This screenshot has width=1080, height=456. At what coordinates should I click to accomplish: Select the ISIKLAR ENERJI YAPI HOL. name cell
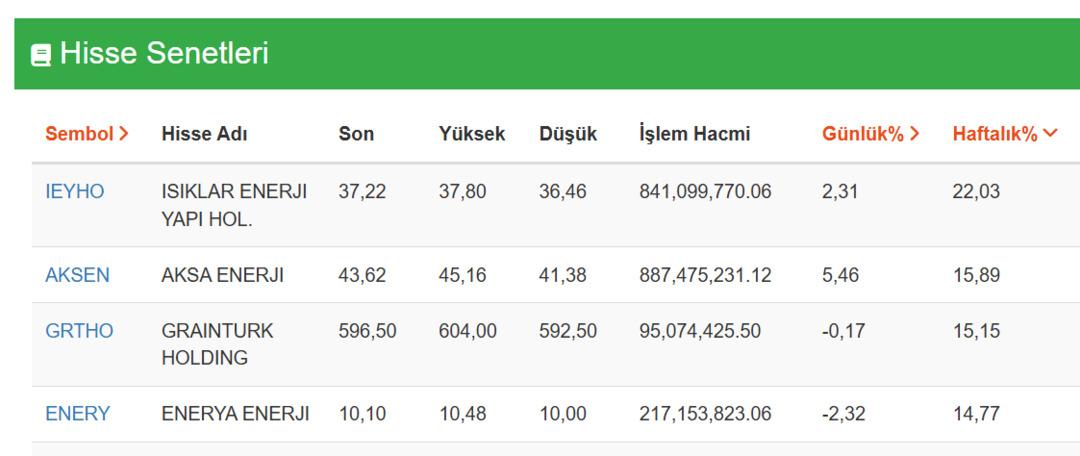[x=234, y=205]
